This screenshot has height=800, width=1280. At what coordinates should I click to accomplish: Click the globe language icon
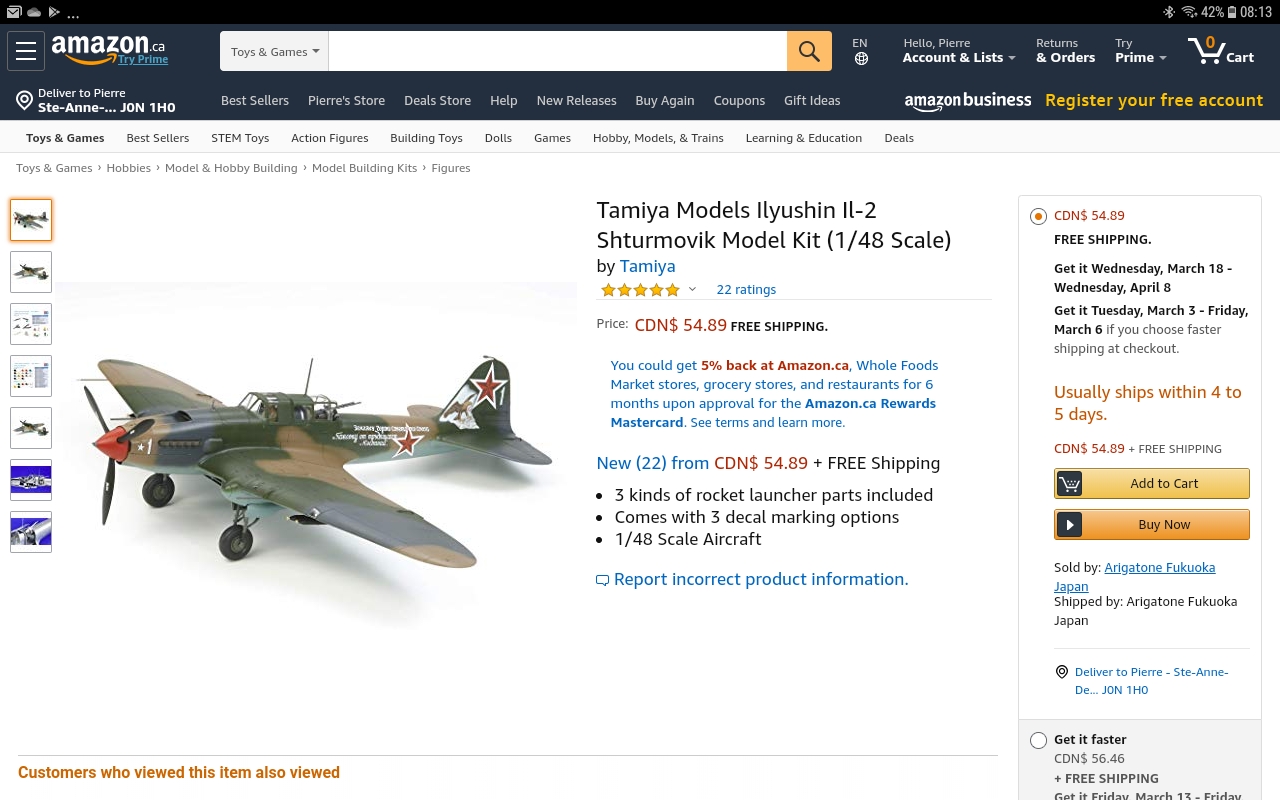point(861,59)
